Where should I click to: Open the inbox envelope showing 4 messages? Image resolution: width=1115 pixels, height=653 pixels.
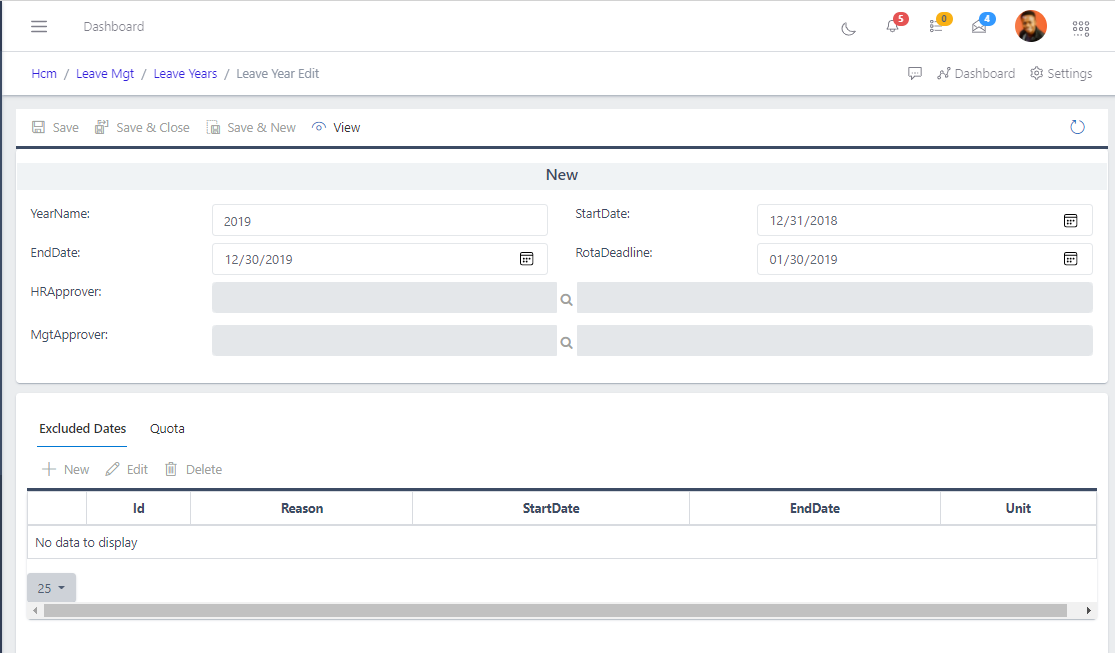coord(981,28)
